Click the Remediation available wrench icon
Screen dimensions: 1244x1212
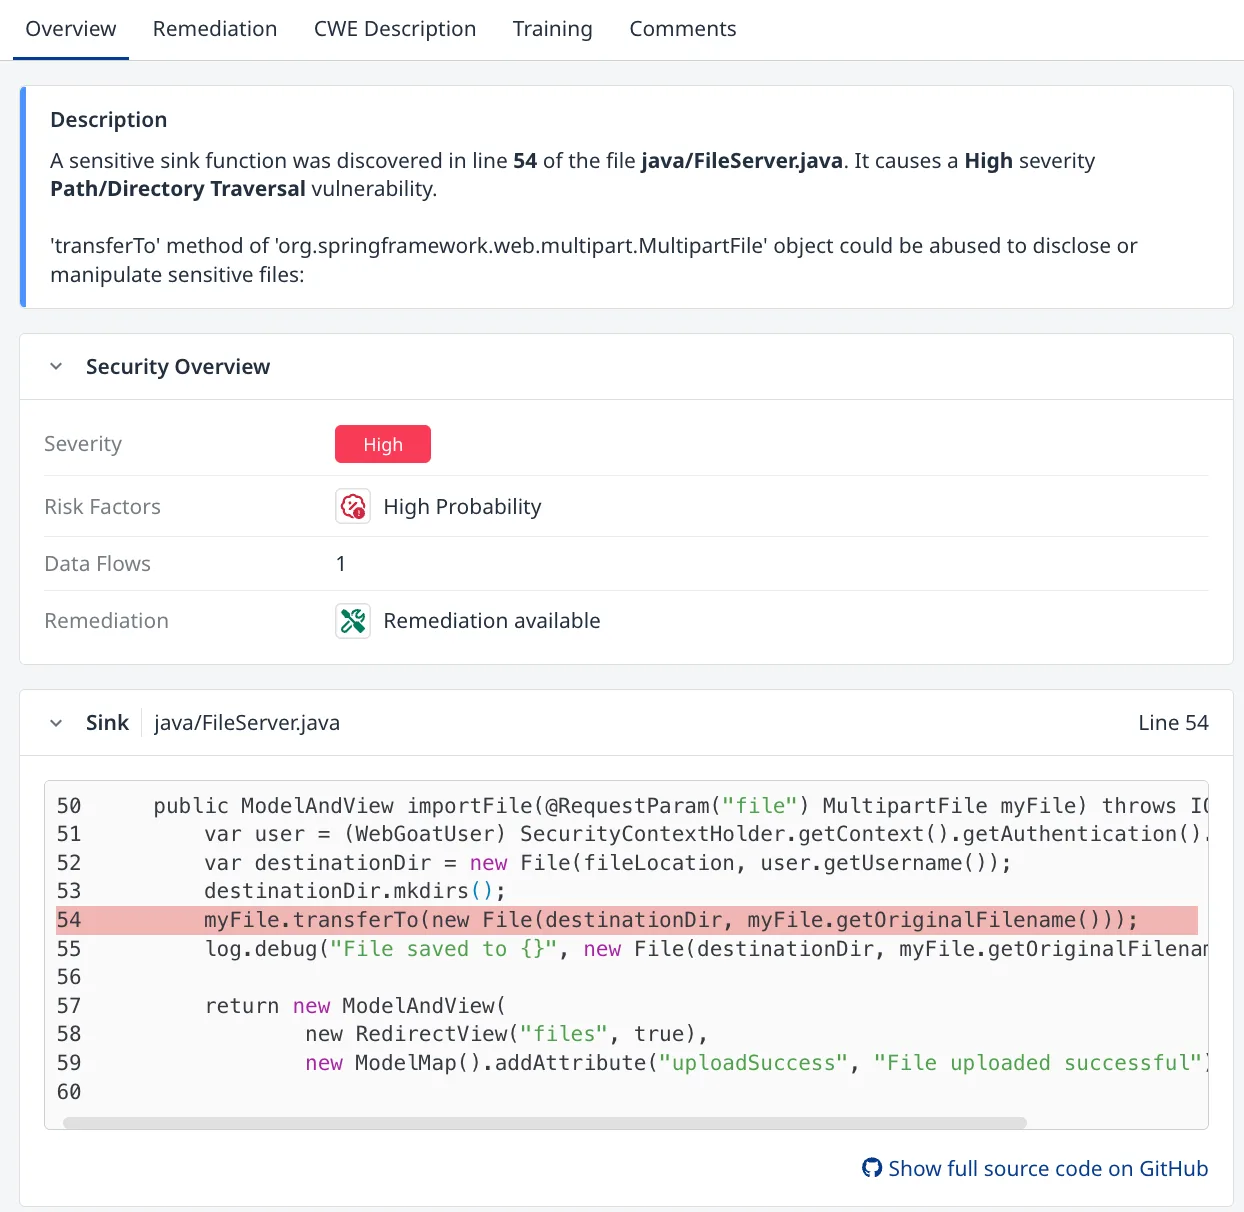coord(352,620)
